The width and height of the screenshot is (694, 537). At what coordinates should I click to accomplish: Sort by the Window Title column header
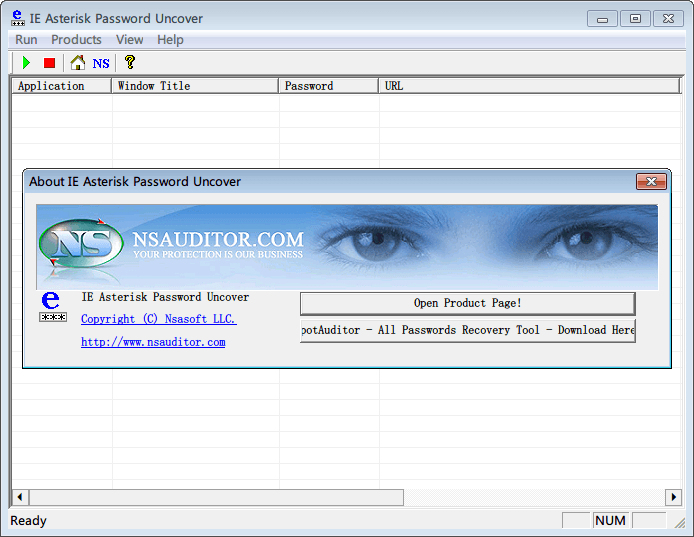click(195, 86)
